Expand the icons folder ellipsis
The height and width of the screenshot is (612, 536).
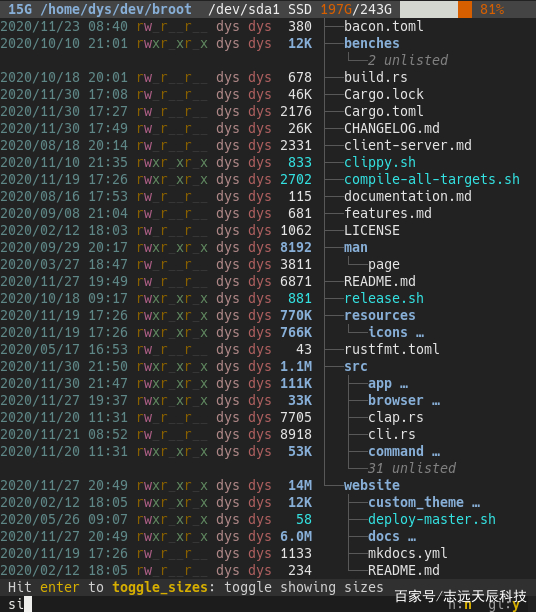point(420,333)
